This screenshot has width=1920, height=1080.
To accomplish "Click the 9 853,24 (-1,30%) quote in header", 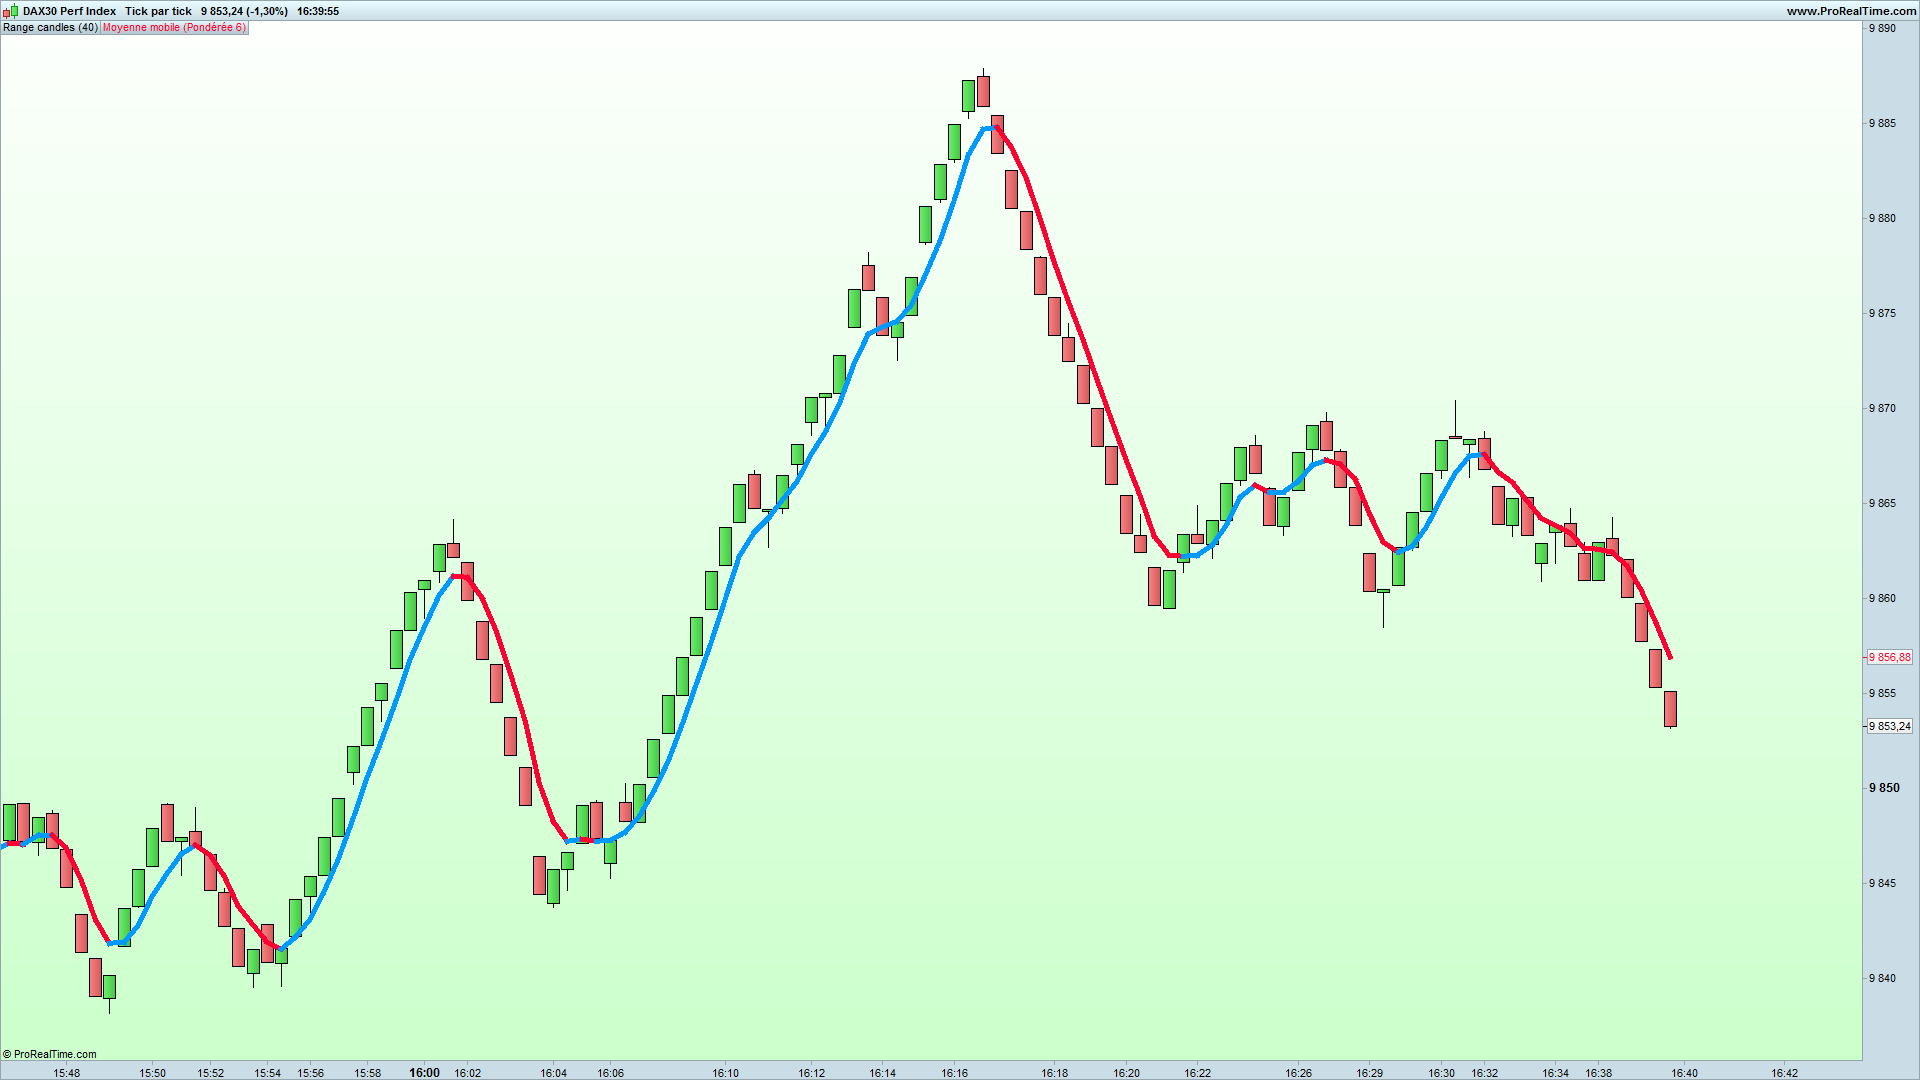I will click(x=244, y=11).
